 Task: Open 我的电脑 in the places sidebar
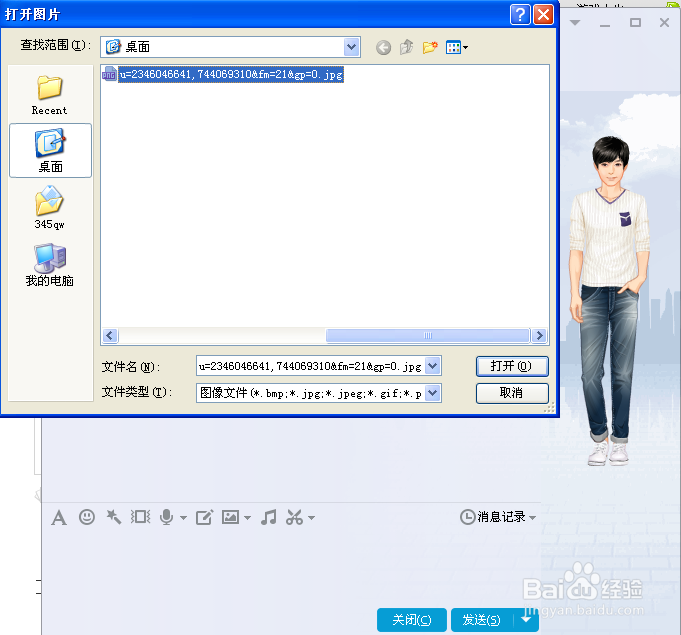[50, 265]
